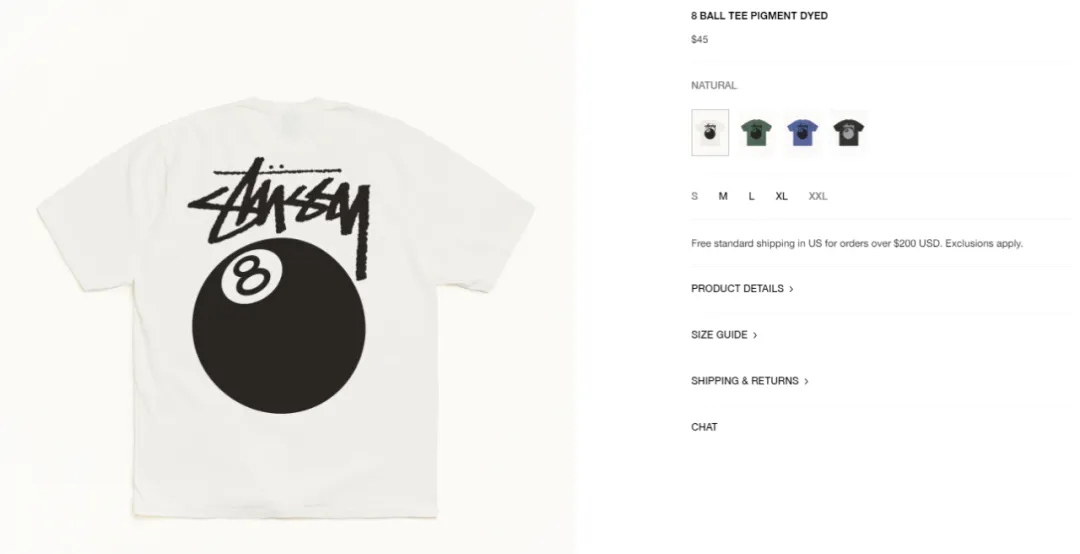Select the Natural white tee color swatch
Screen dimensions: 1080x554
pos(710,132)
